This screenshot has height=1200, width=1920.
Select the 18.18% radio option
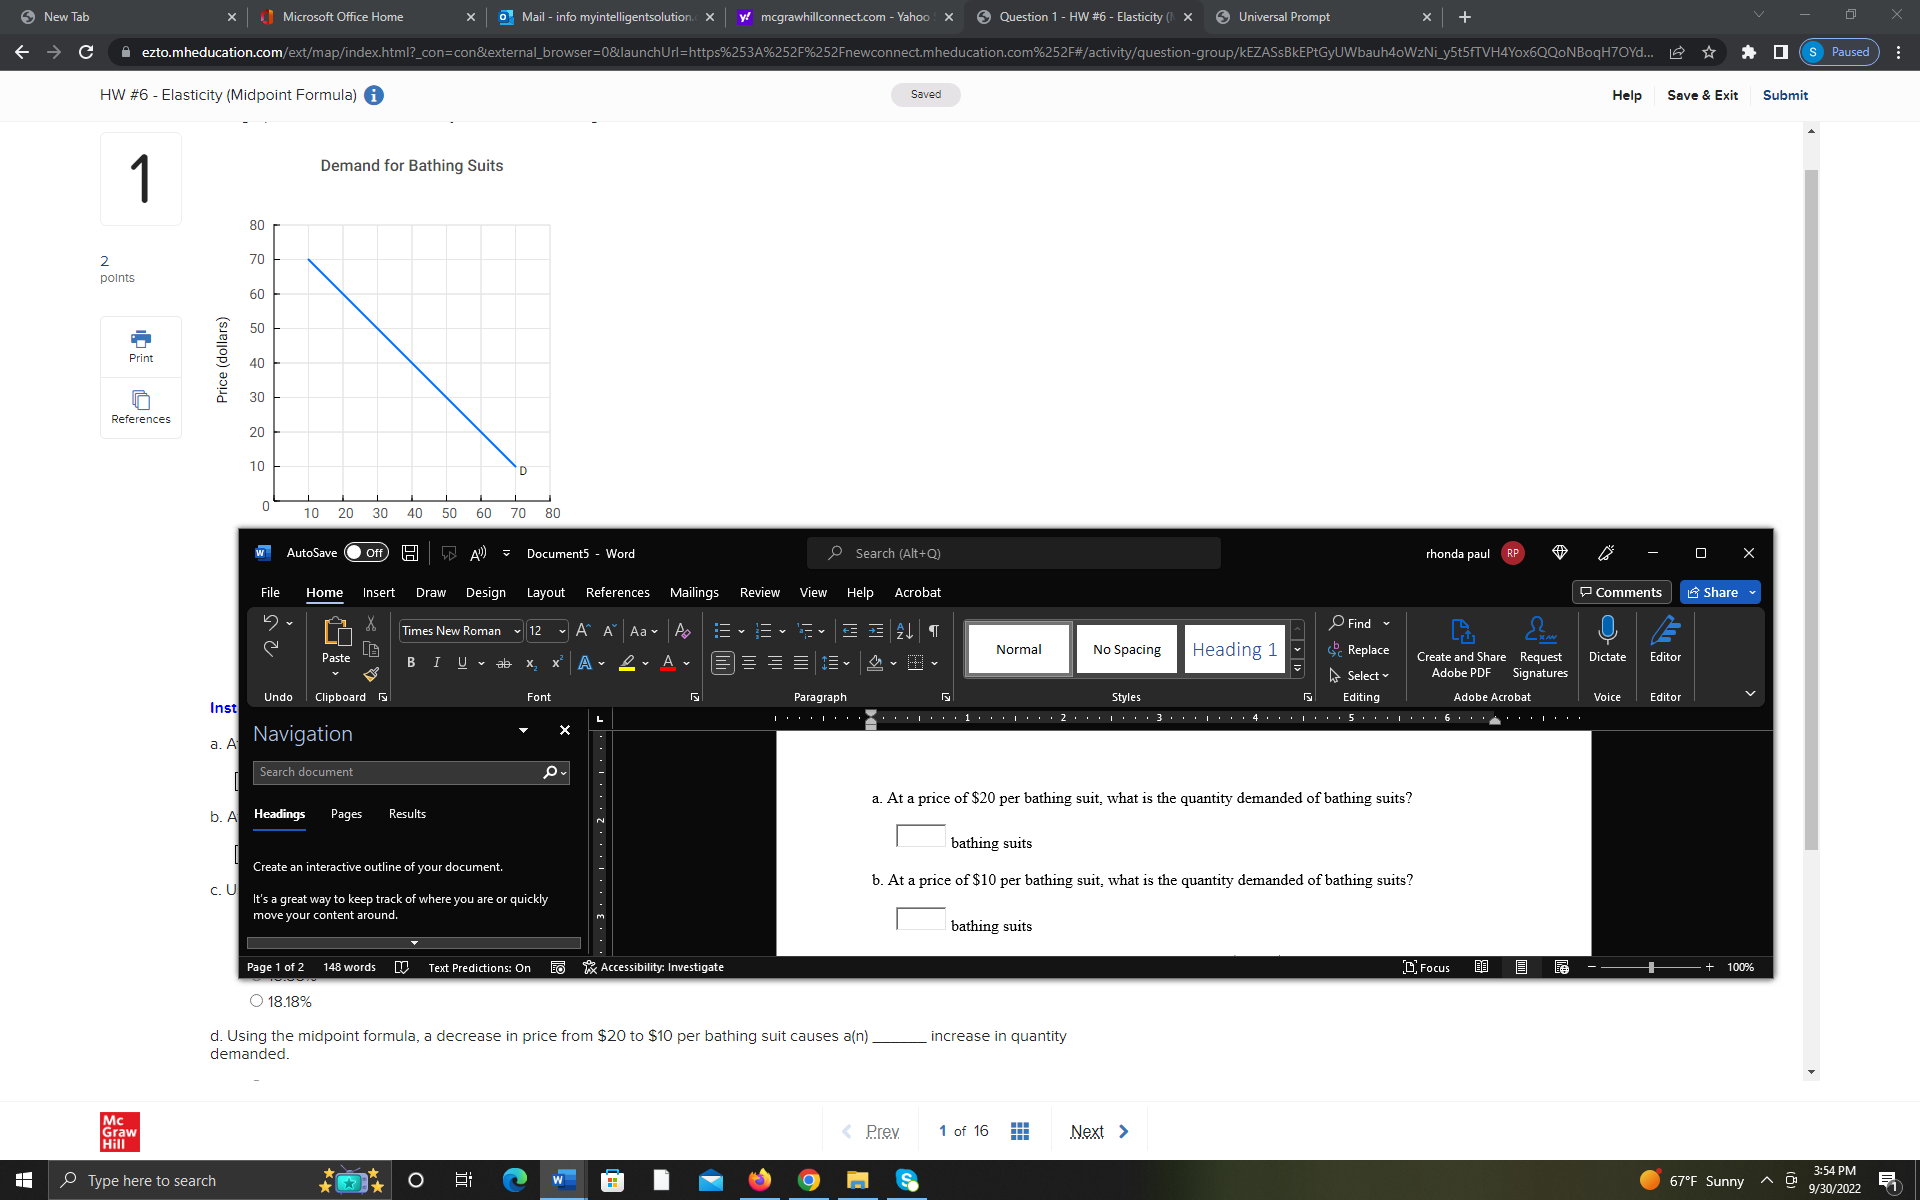[x=257, y=1001]
